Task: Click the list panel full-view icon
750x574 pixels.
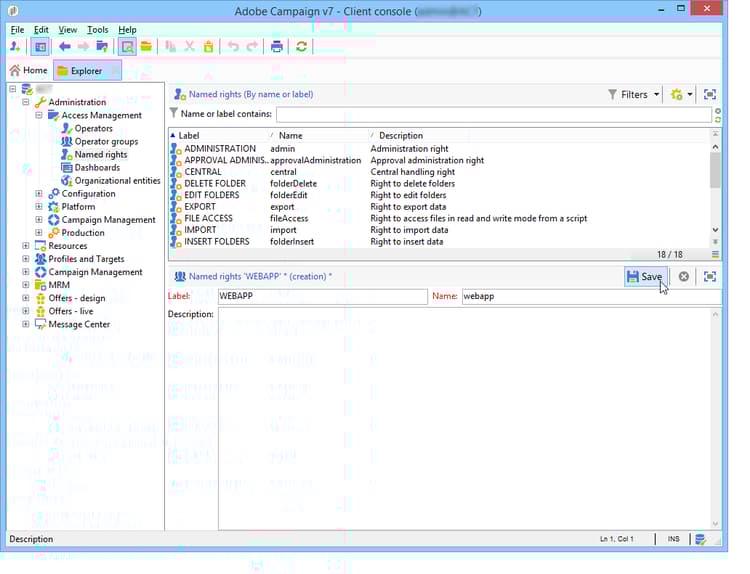Action: click(710, 95)
